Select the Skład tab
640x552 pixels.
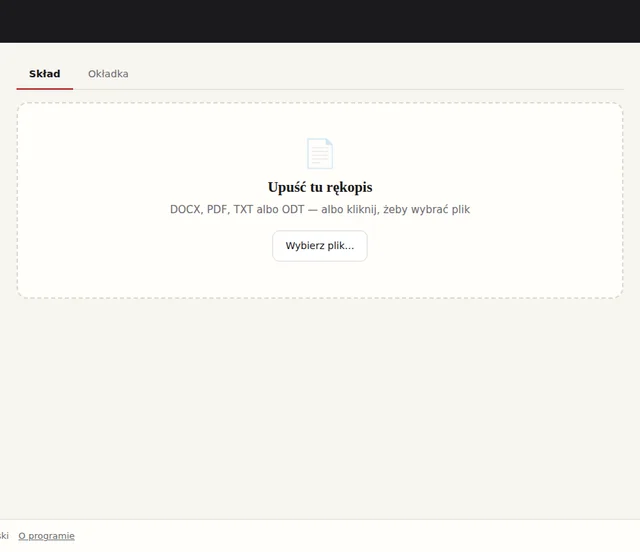[x=44, y=74]
